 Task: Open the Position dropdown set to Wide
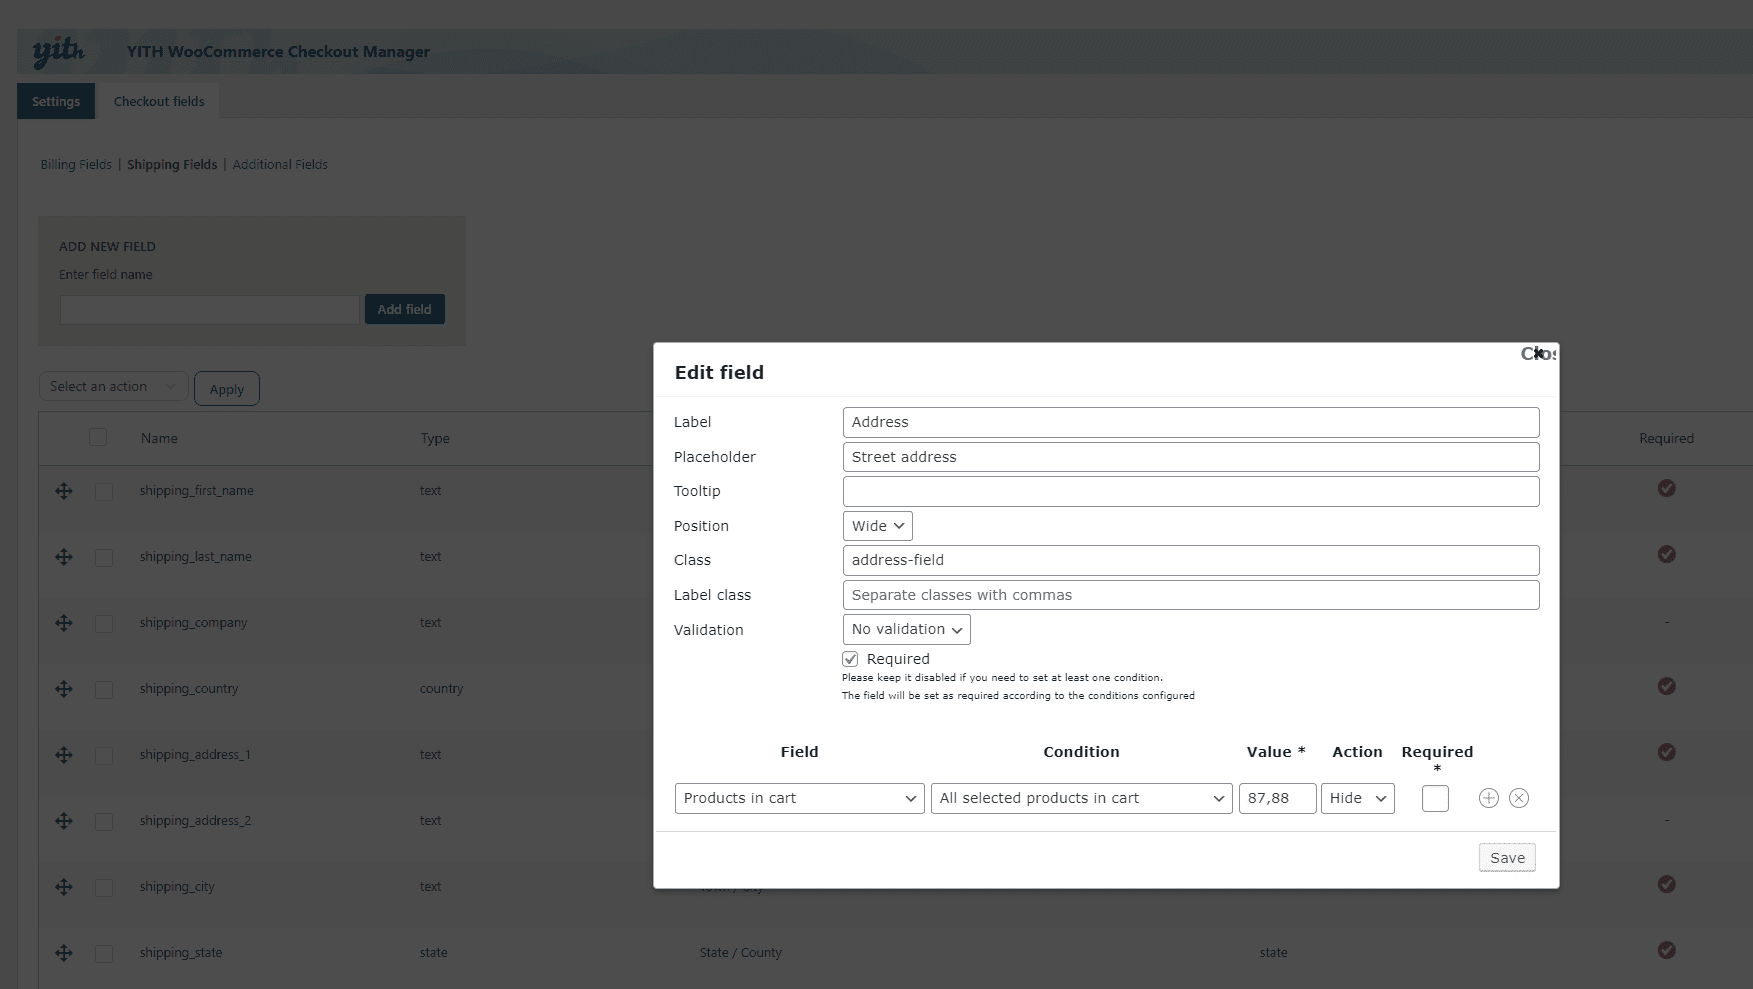click(877, 526)
